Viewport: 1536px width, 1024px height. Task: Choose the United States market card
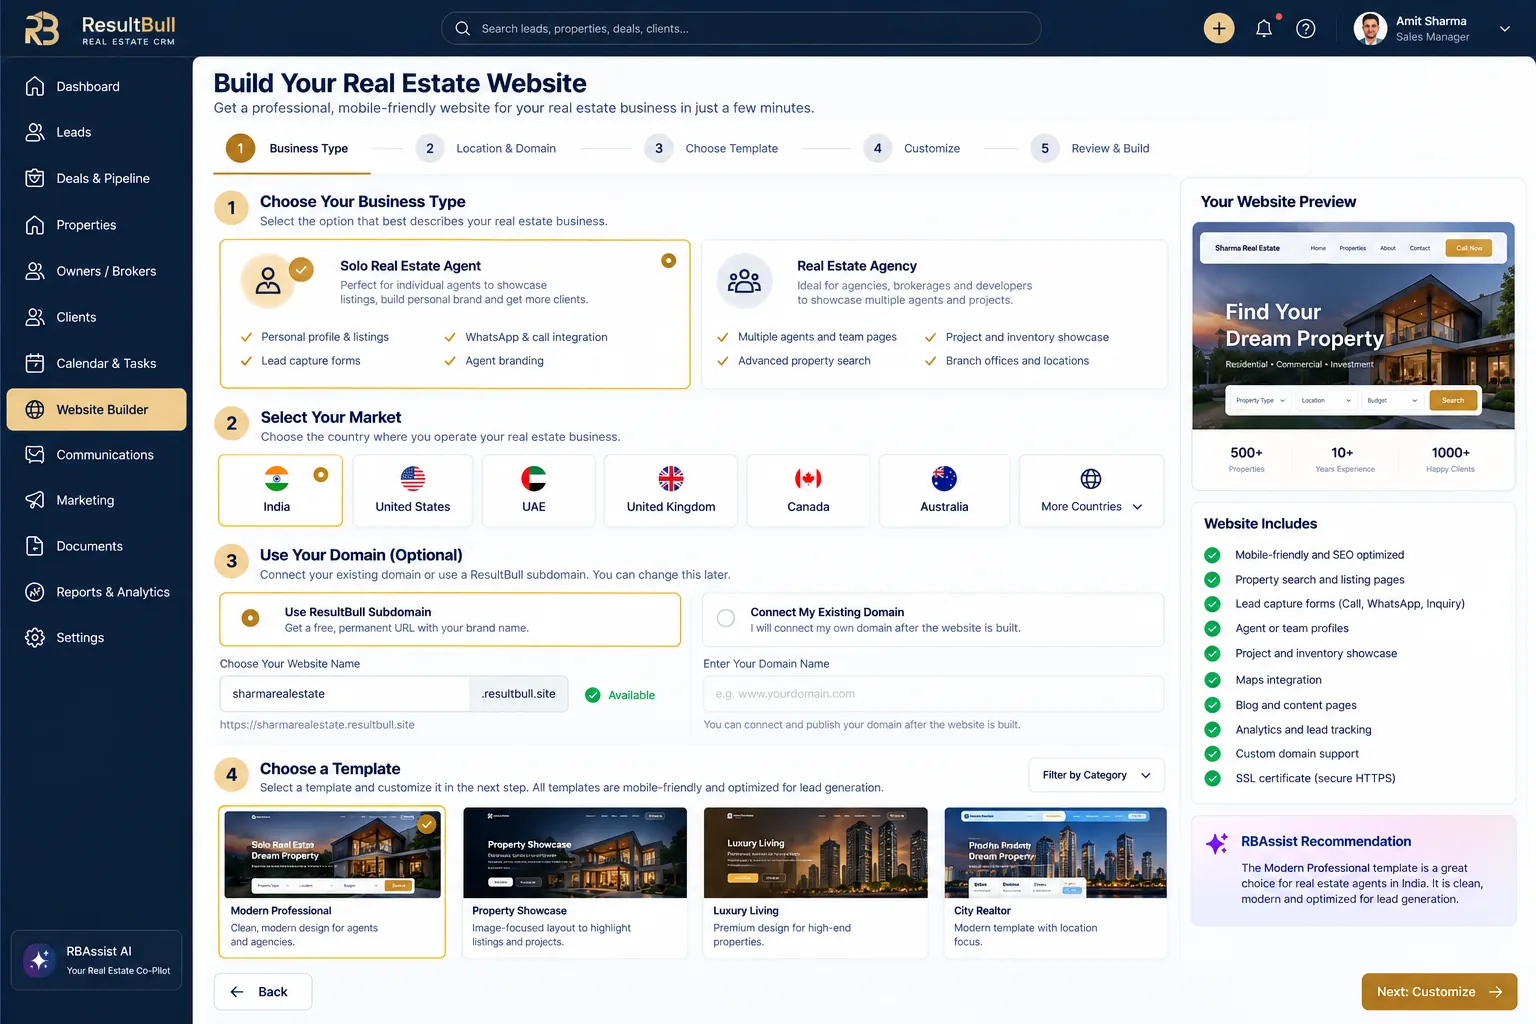[x=413, y=490]
